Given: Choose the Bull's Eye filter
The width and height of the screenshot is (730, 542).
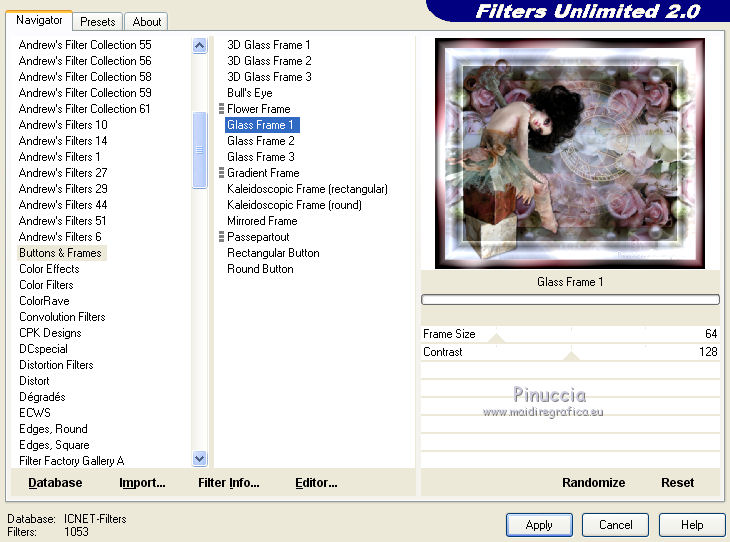Looking at the screenshot, I should coord(250,93).
